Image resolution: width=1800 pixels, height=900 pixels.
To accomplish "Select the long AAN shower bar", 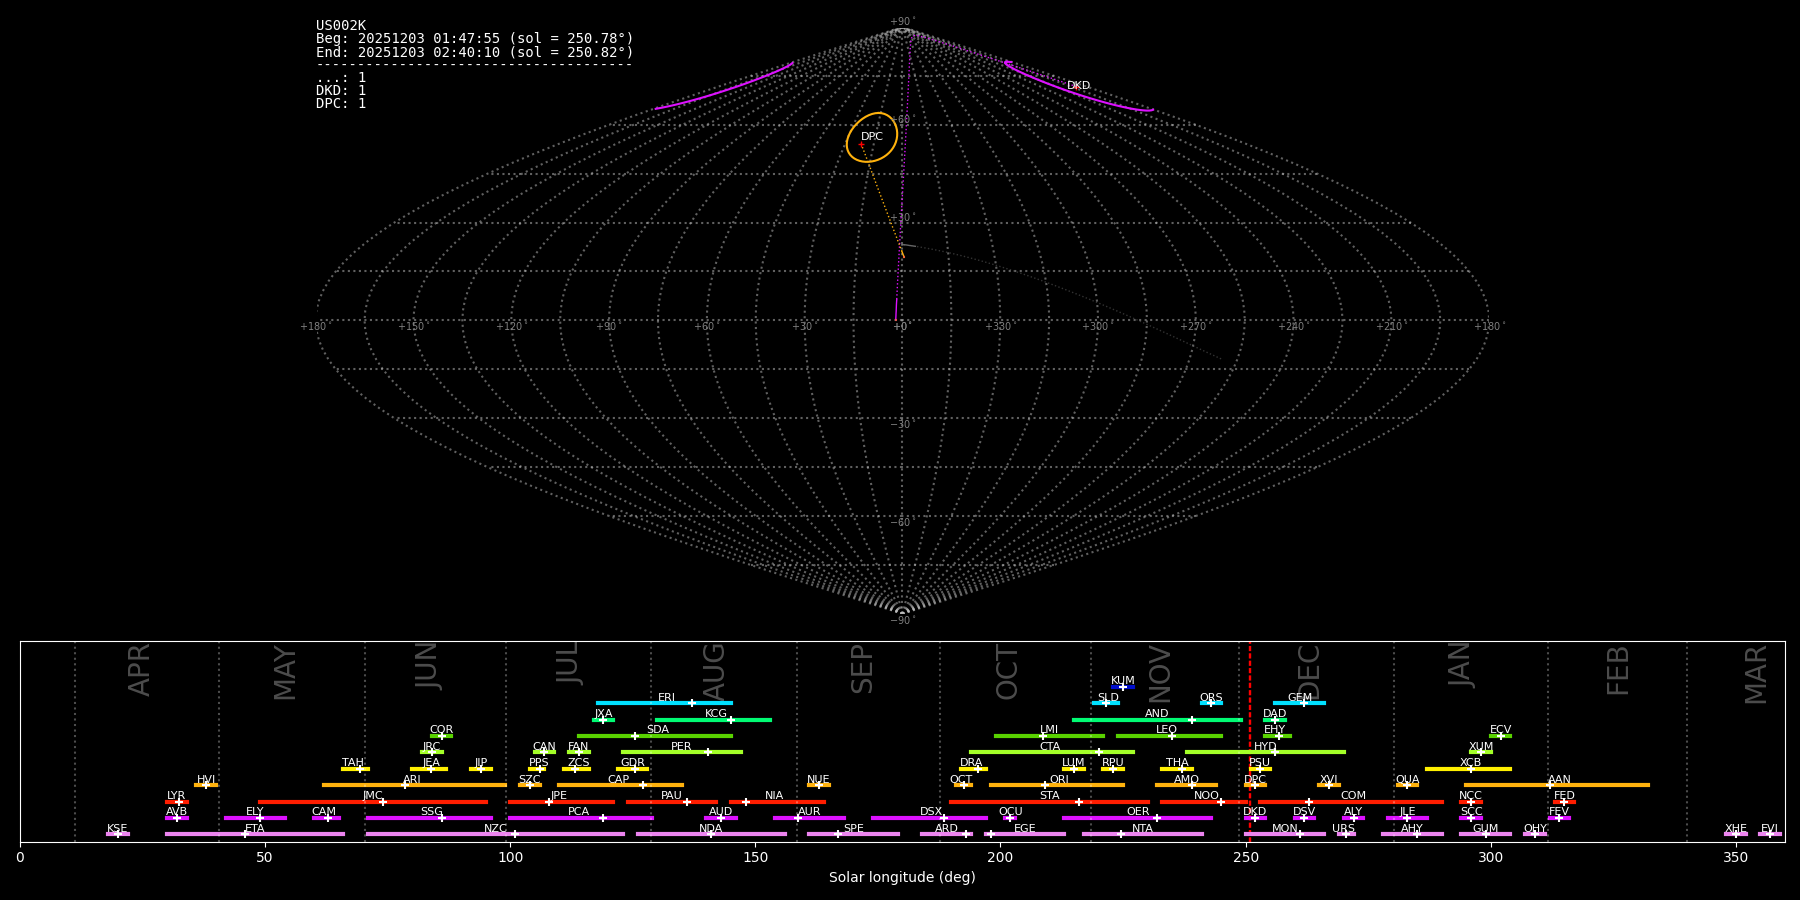I will click(x=1556, y=785).
